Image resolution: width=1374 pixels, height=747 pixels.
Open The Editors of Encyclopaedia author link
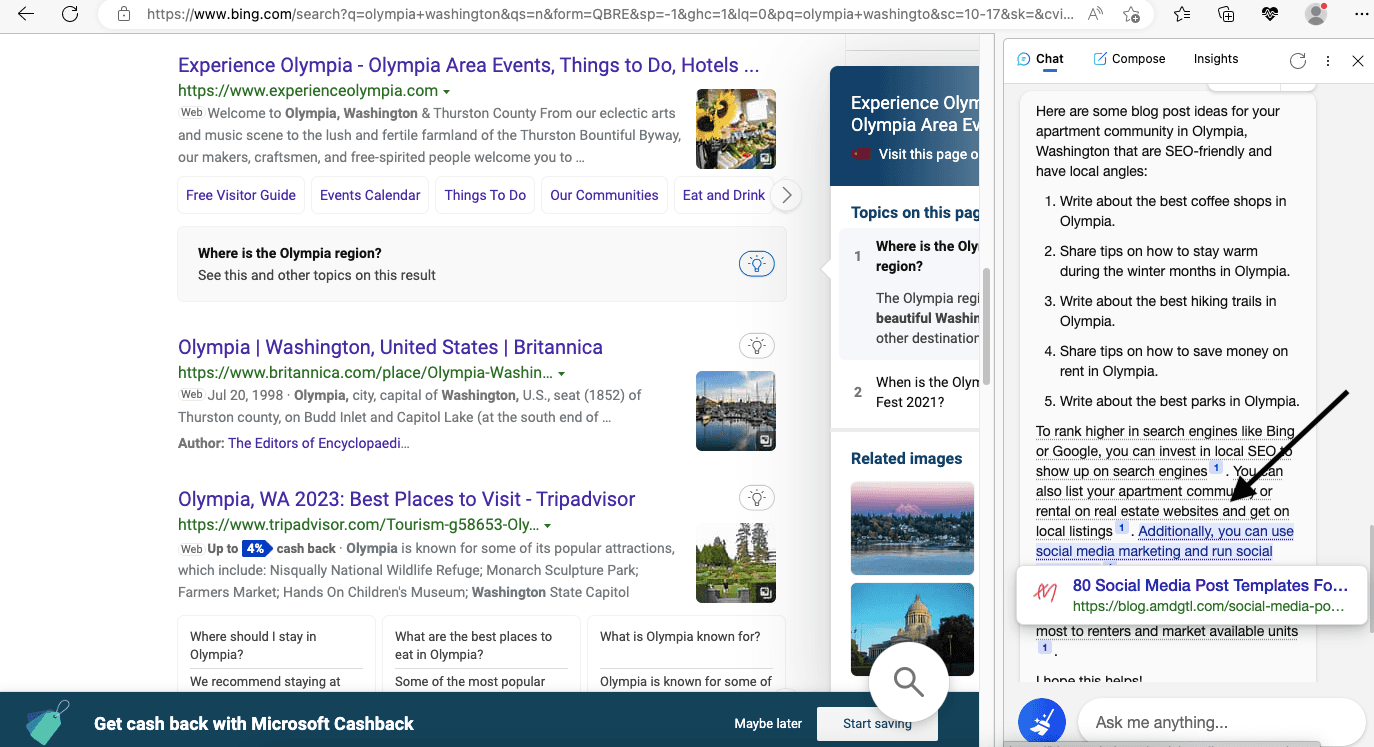[318, 443]
